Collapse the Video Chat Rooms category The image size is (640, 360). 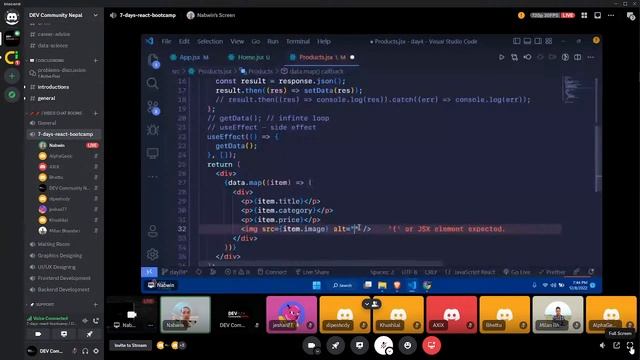click(55, 113)
